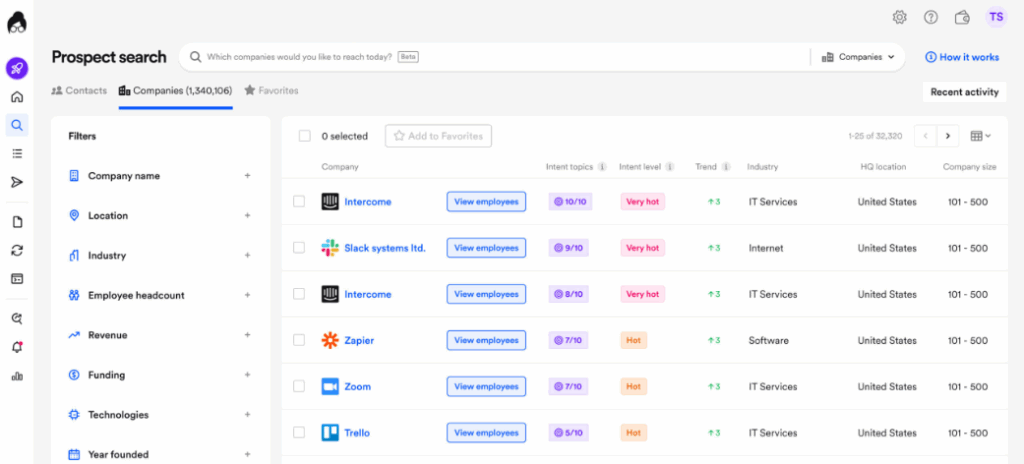
Task: Click the bar chart analytics icon
Action: [17, 376]
